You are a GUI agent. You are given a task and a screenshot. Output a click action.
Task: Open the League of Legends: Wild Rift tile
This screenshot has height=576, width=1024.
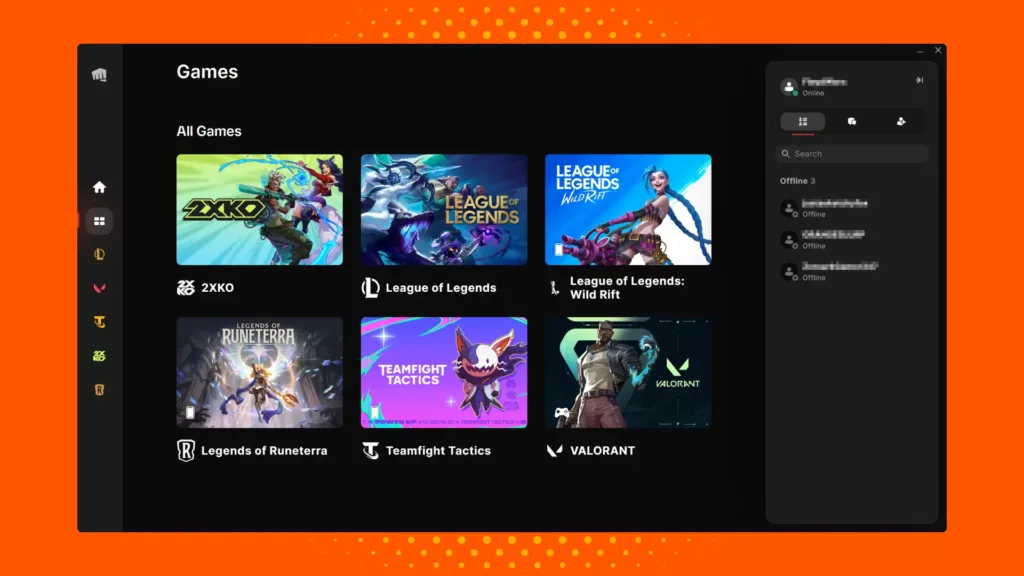coord(628,208)
